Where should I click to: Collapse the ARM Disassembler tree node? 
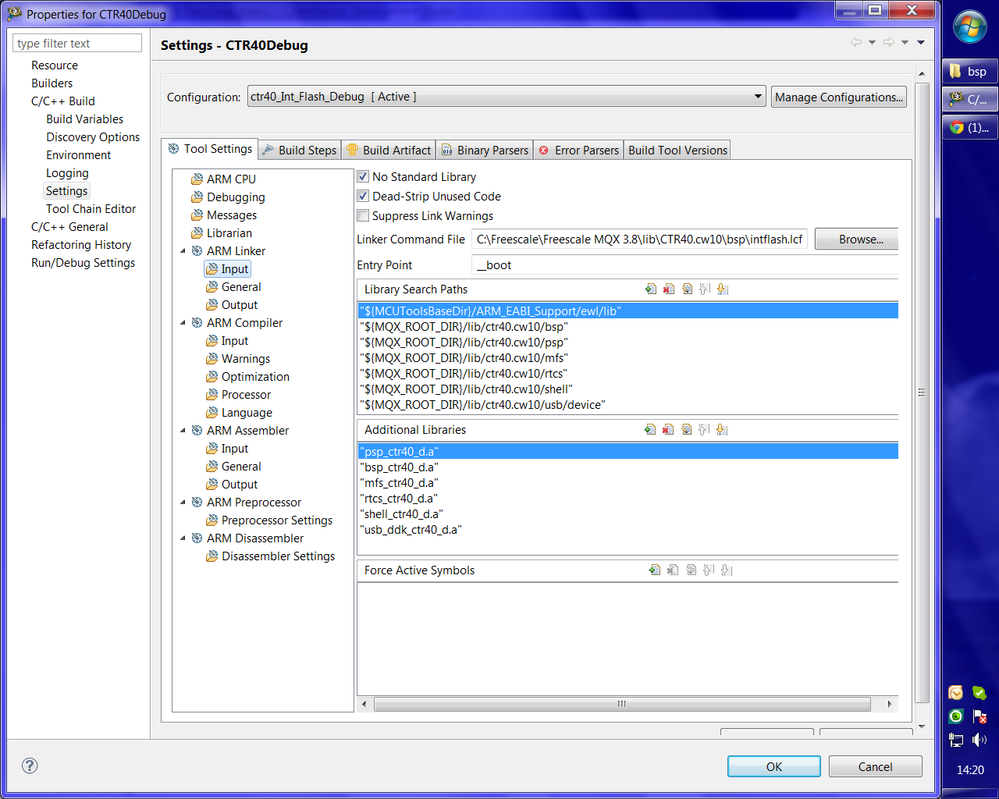(183, 538)
